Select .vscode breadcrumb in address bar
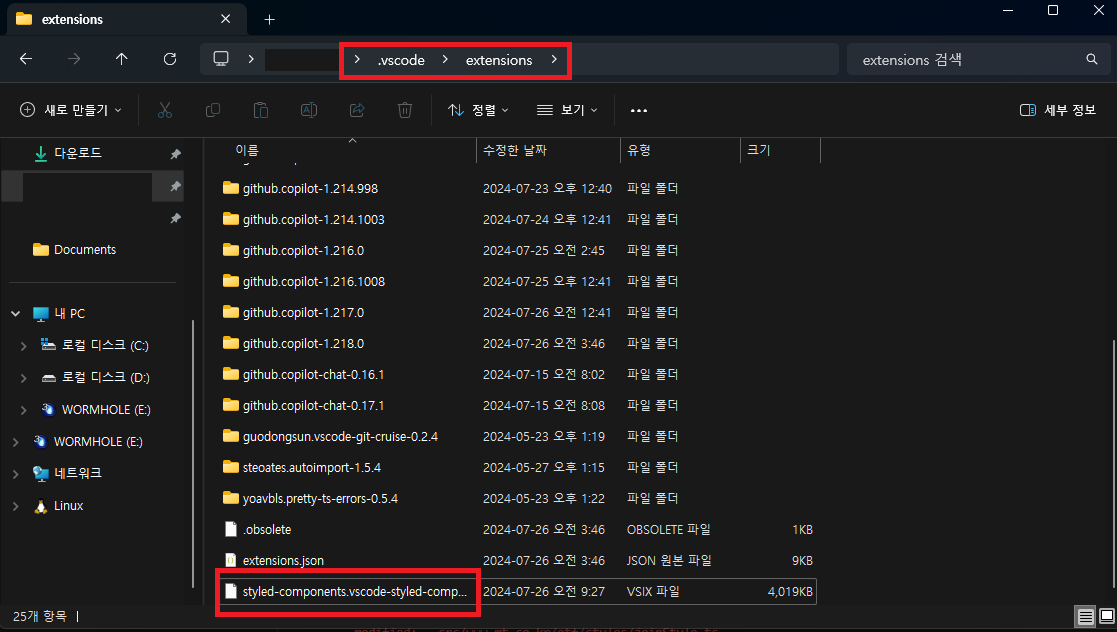1117x632 pixels. 401,60
